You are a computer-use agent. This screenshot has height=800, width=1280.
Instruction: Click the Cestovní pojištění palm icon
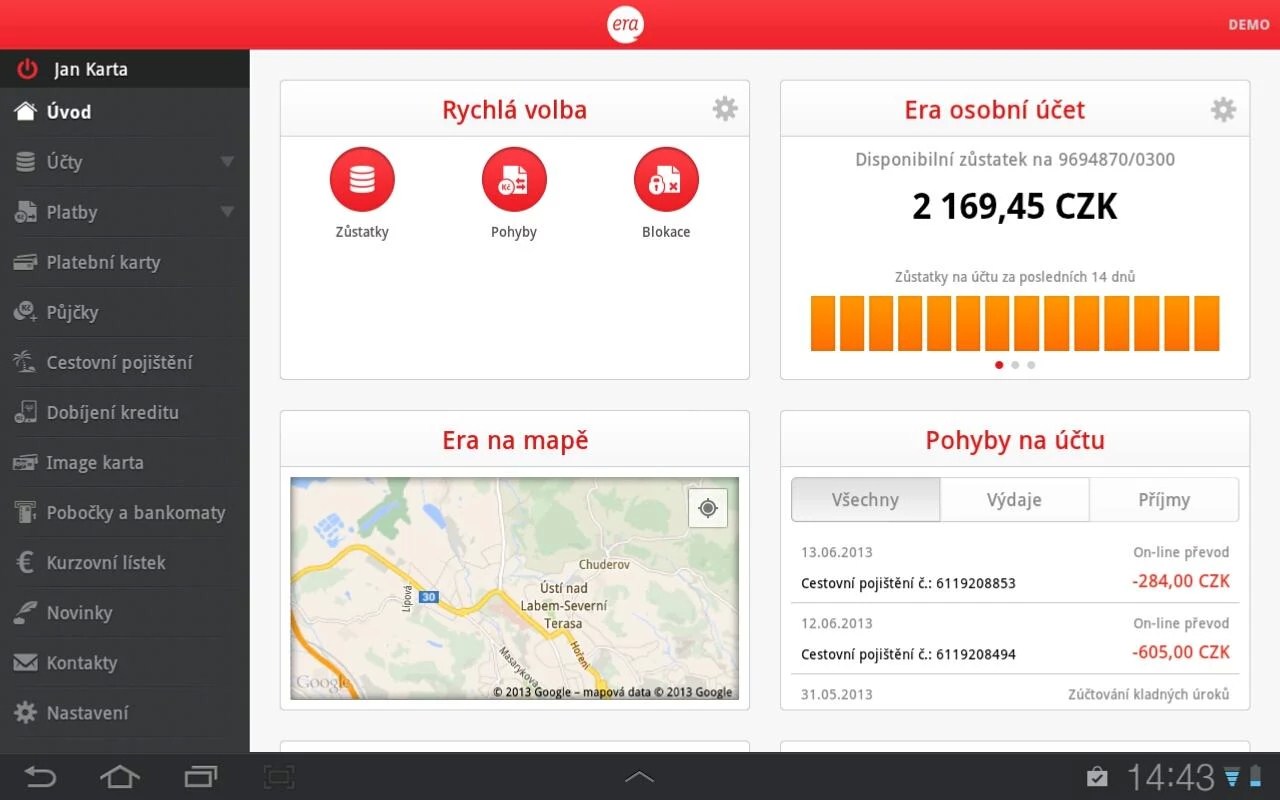(26, 362)
